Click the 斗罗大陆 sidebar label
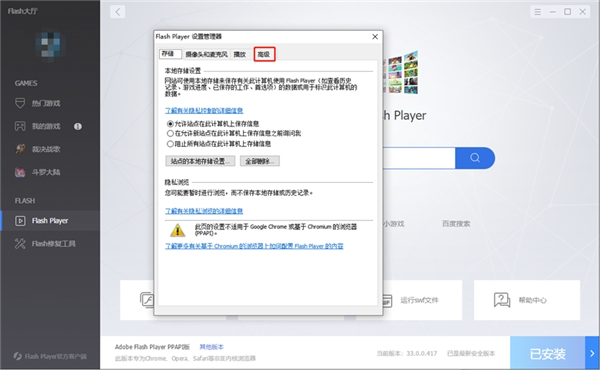Screen dimensions: 600x370 [46, 172]
